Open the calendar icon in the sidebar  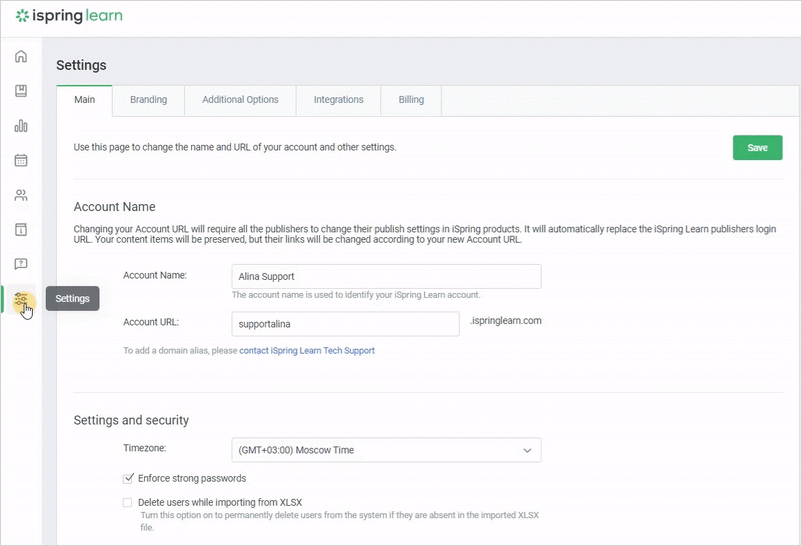(x=21, y=160)
